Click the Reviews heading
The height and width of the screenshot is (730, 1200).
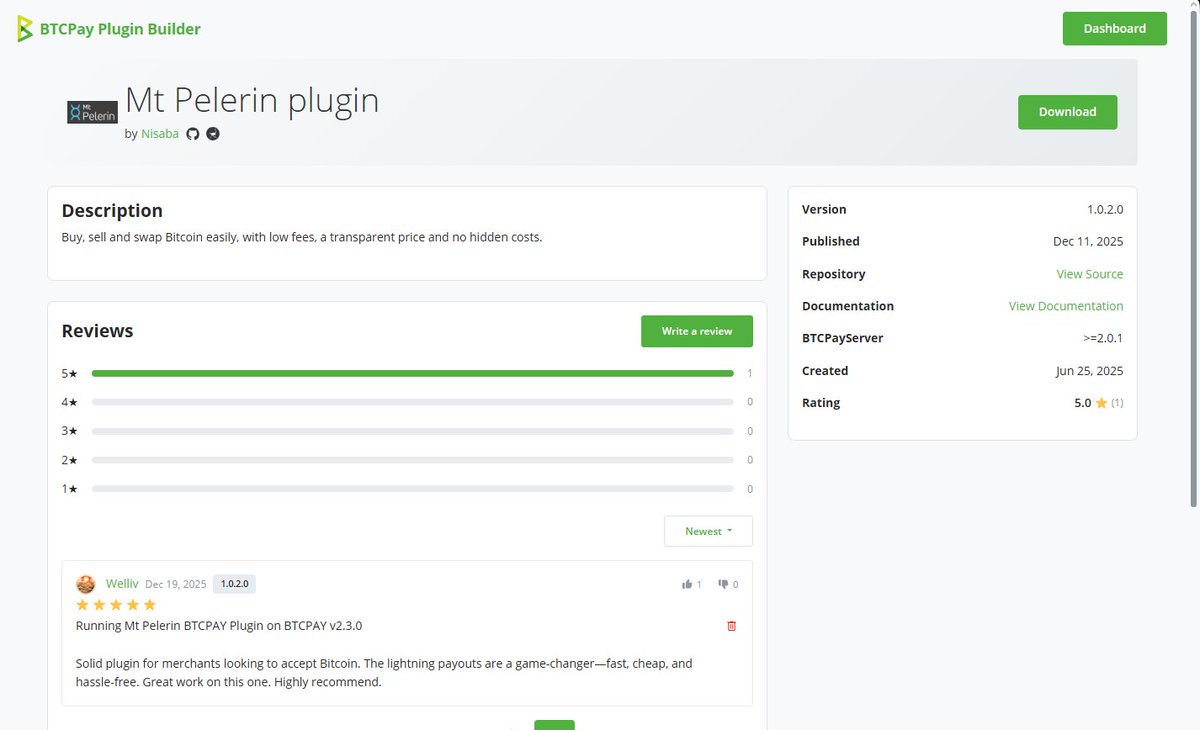97,331
